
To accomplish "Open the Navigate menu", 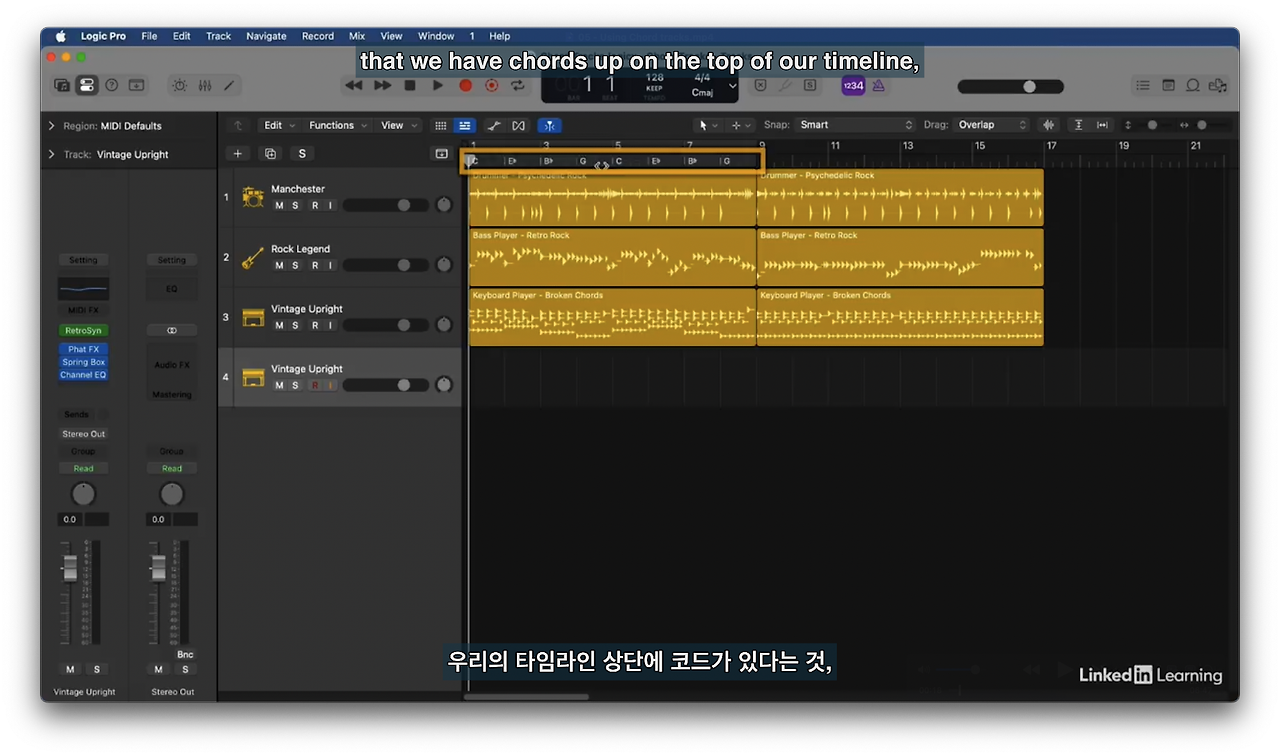I will [x=266, y=36].
